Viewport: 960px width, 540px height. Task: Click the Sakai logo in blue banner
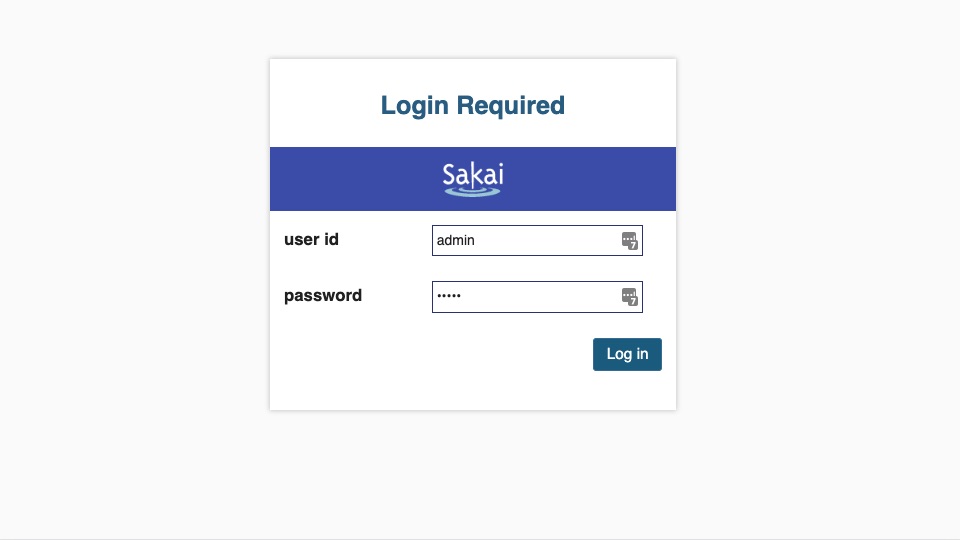tap(473, 179)
